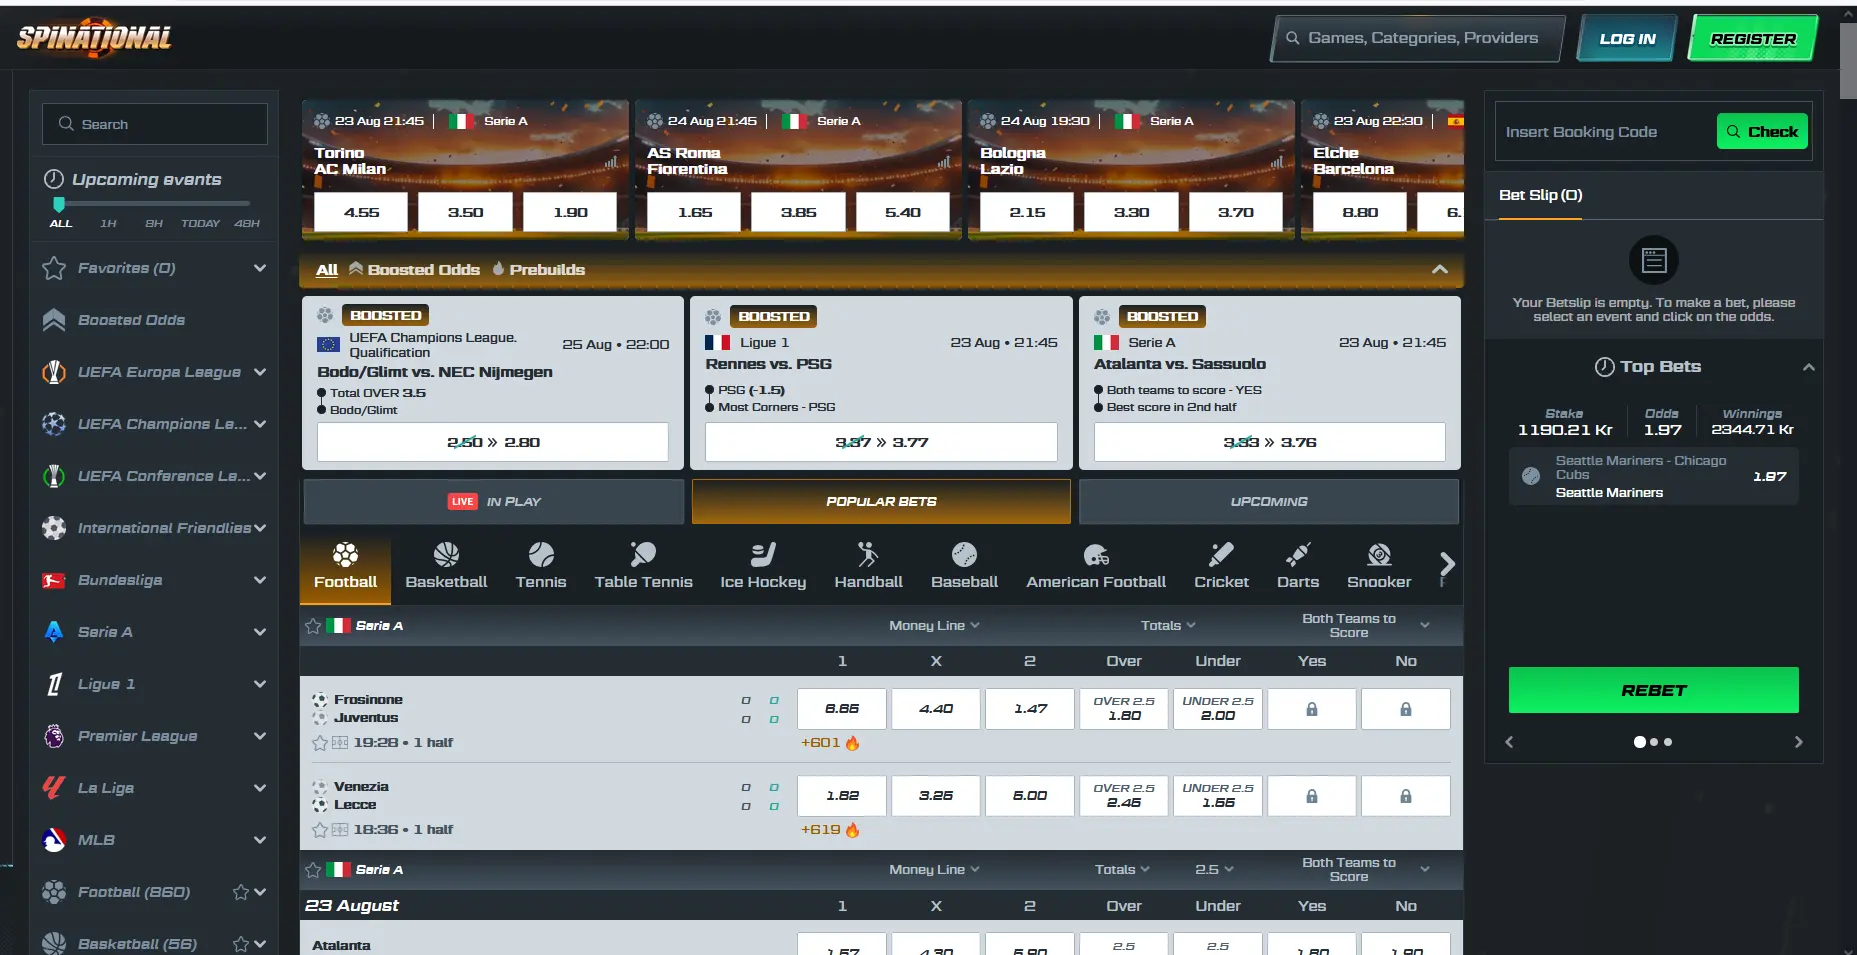Select the Handball sport icon
The image size is (1857, 955).
[868, 555]
